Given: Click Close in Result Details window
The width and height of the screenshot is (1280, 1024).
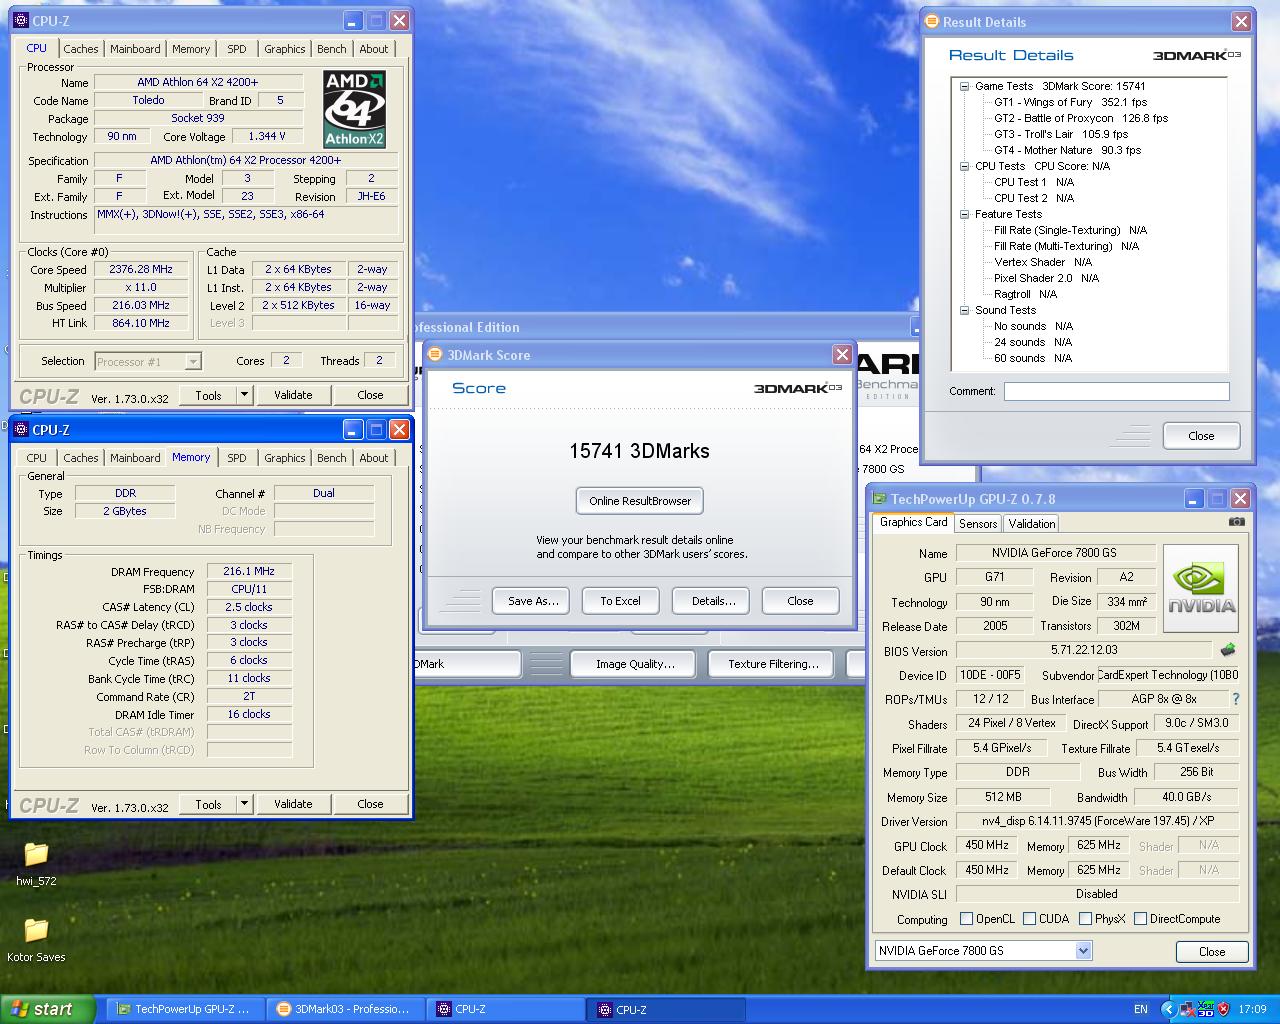Looking at the screenshot, I should [x=1201, y=436].
